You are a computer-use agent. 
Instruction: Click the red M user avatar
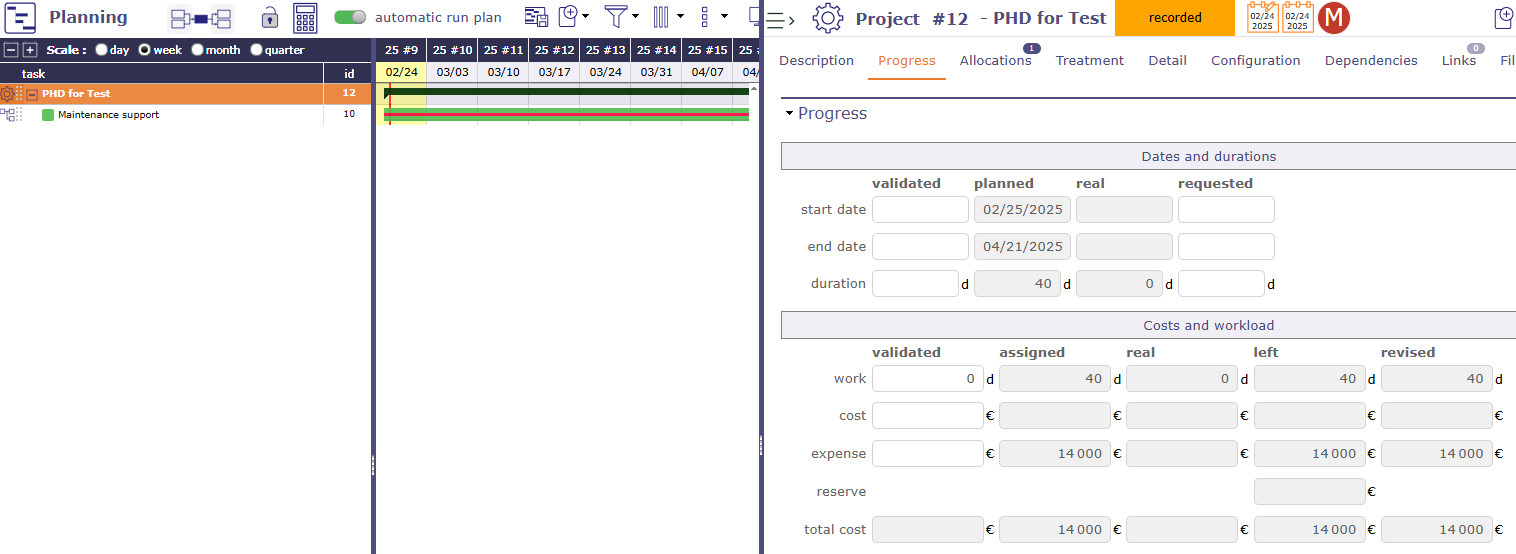point(1333,18)
